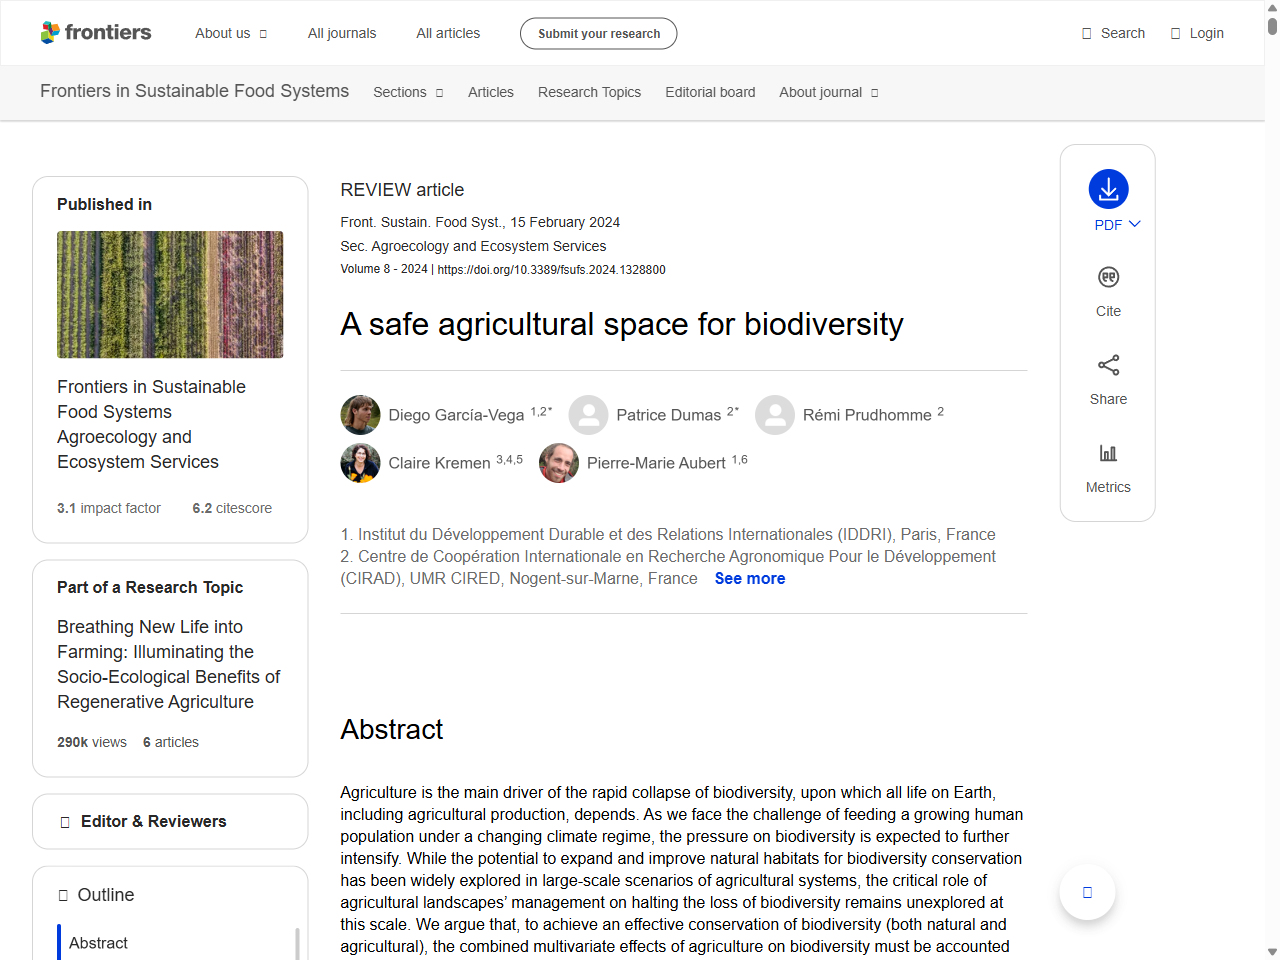Open the floating help bubble
The width and height of the screenshot is (1280, 960).
coord(1086,891)
